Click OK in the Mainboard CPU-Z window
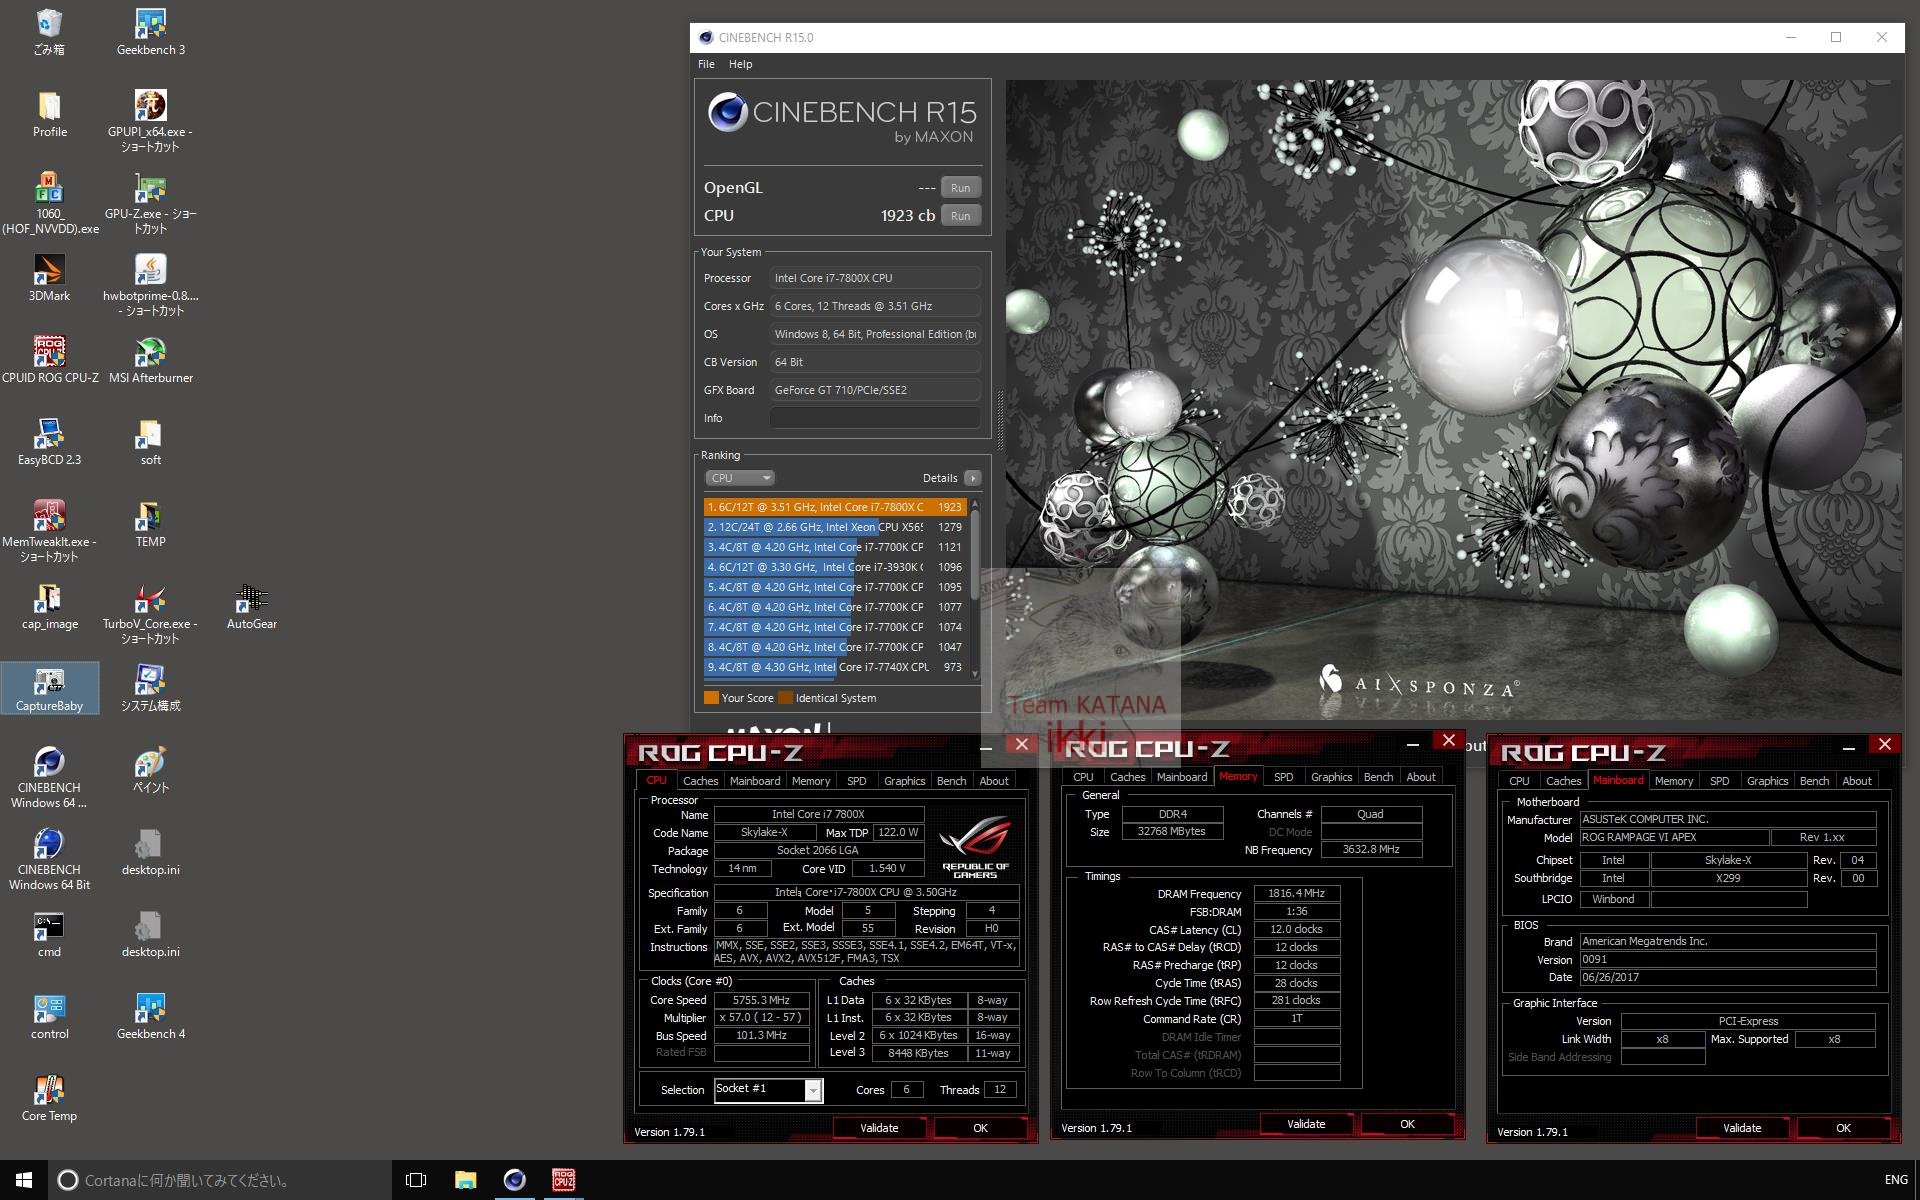The height and width of the screenshot is (1200, 1920). coord(1843,1128)
